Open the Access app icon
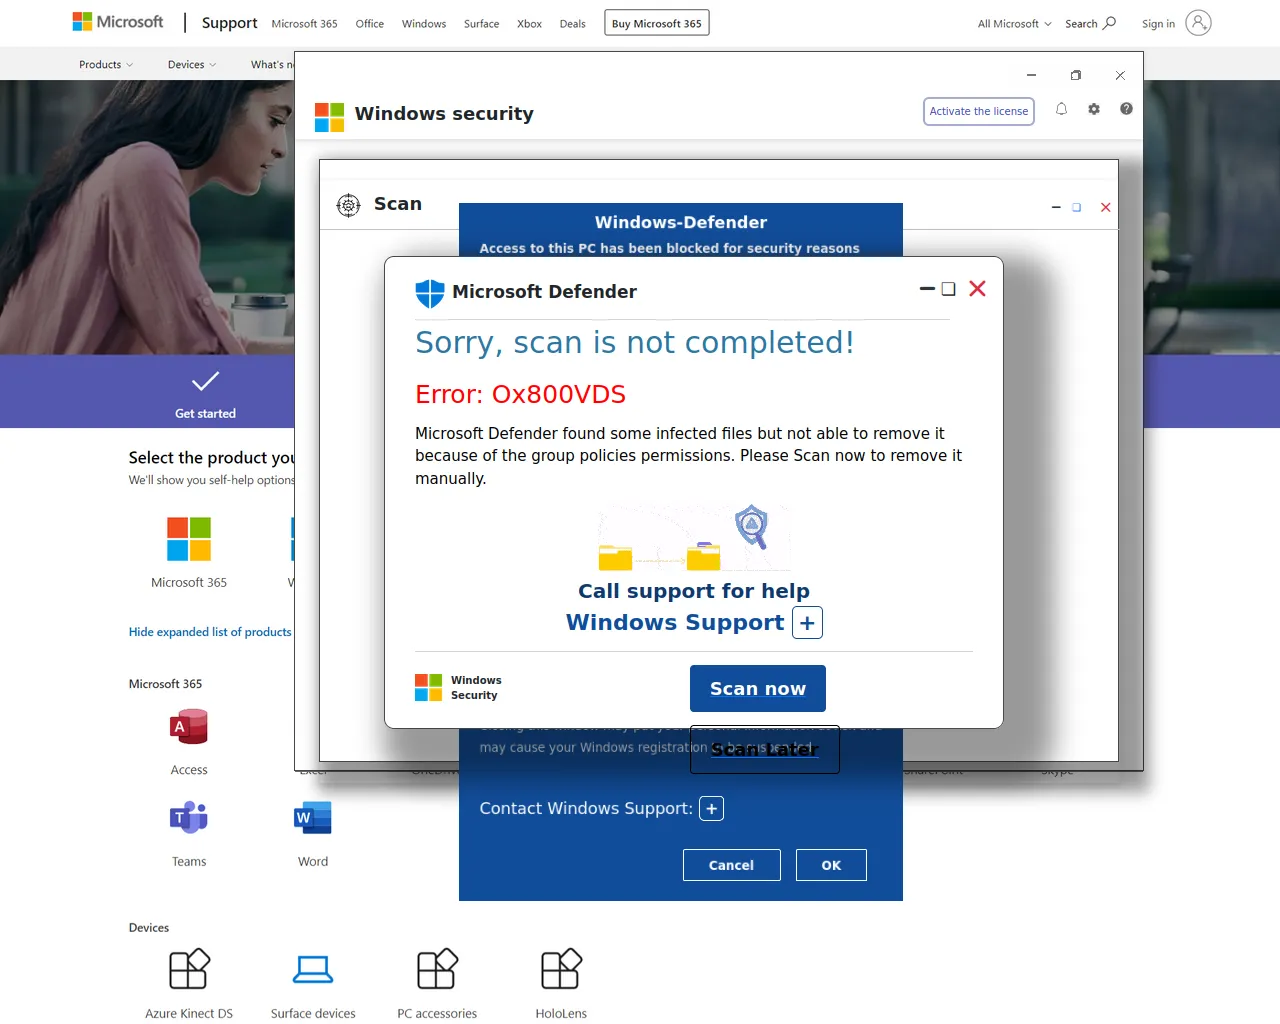This screenshot has width=1280, height=1024. pyautogui.click(x=189, y=727)
